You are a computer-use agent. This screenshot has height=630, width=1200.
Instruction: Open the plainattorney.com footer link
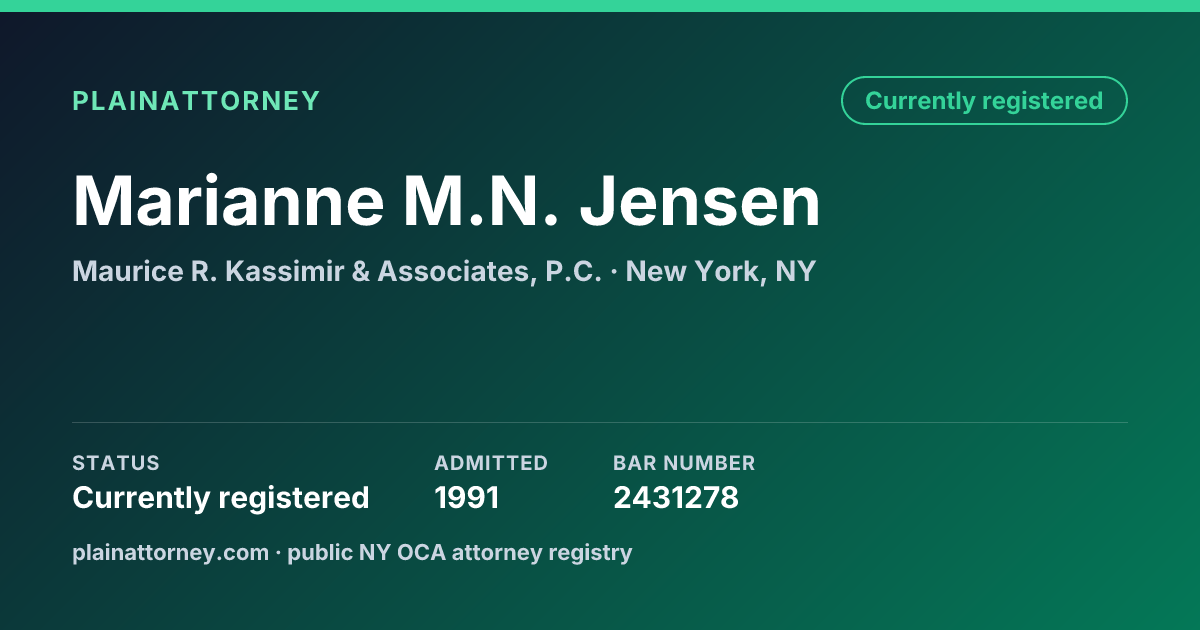click(x=171, y=552)
